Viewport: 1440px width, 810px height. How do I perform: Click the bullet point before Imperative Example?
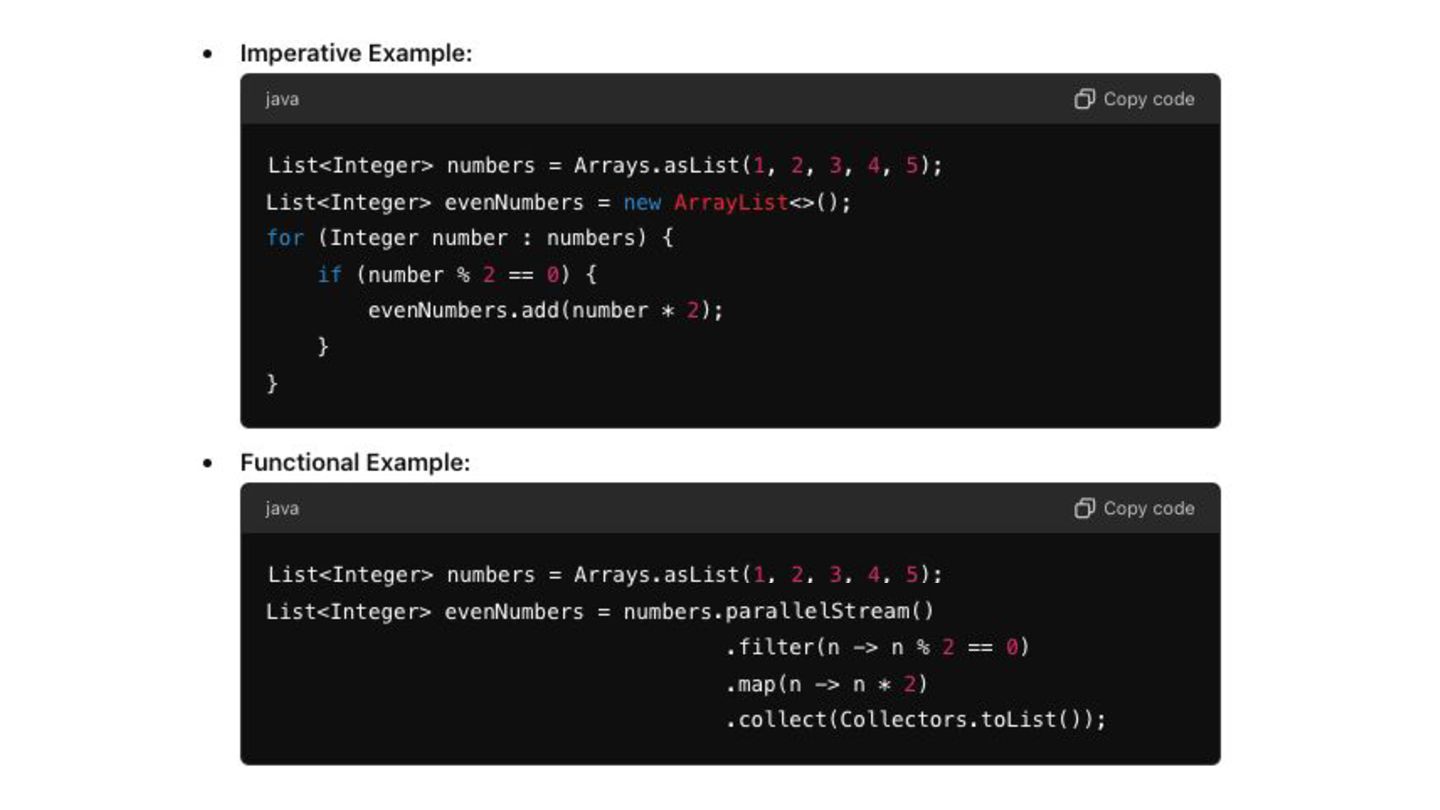coord(208,55)
